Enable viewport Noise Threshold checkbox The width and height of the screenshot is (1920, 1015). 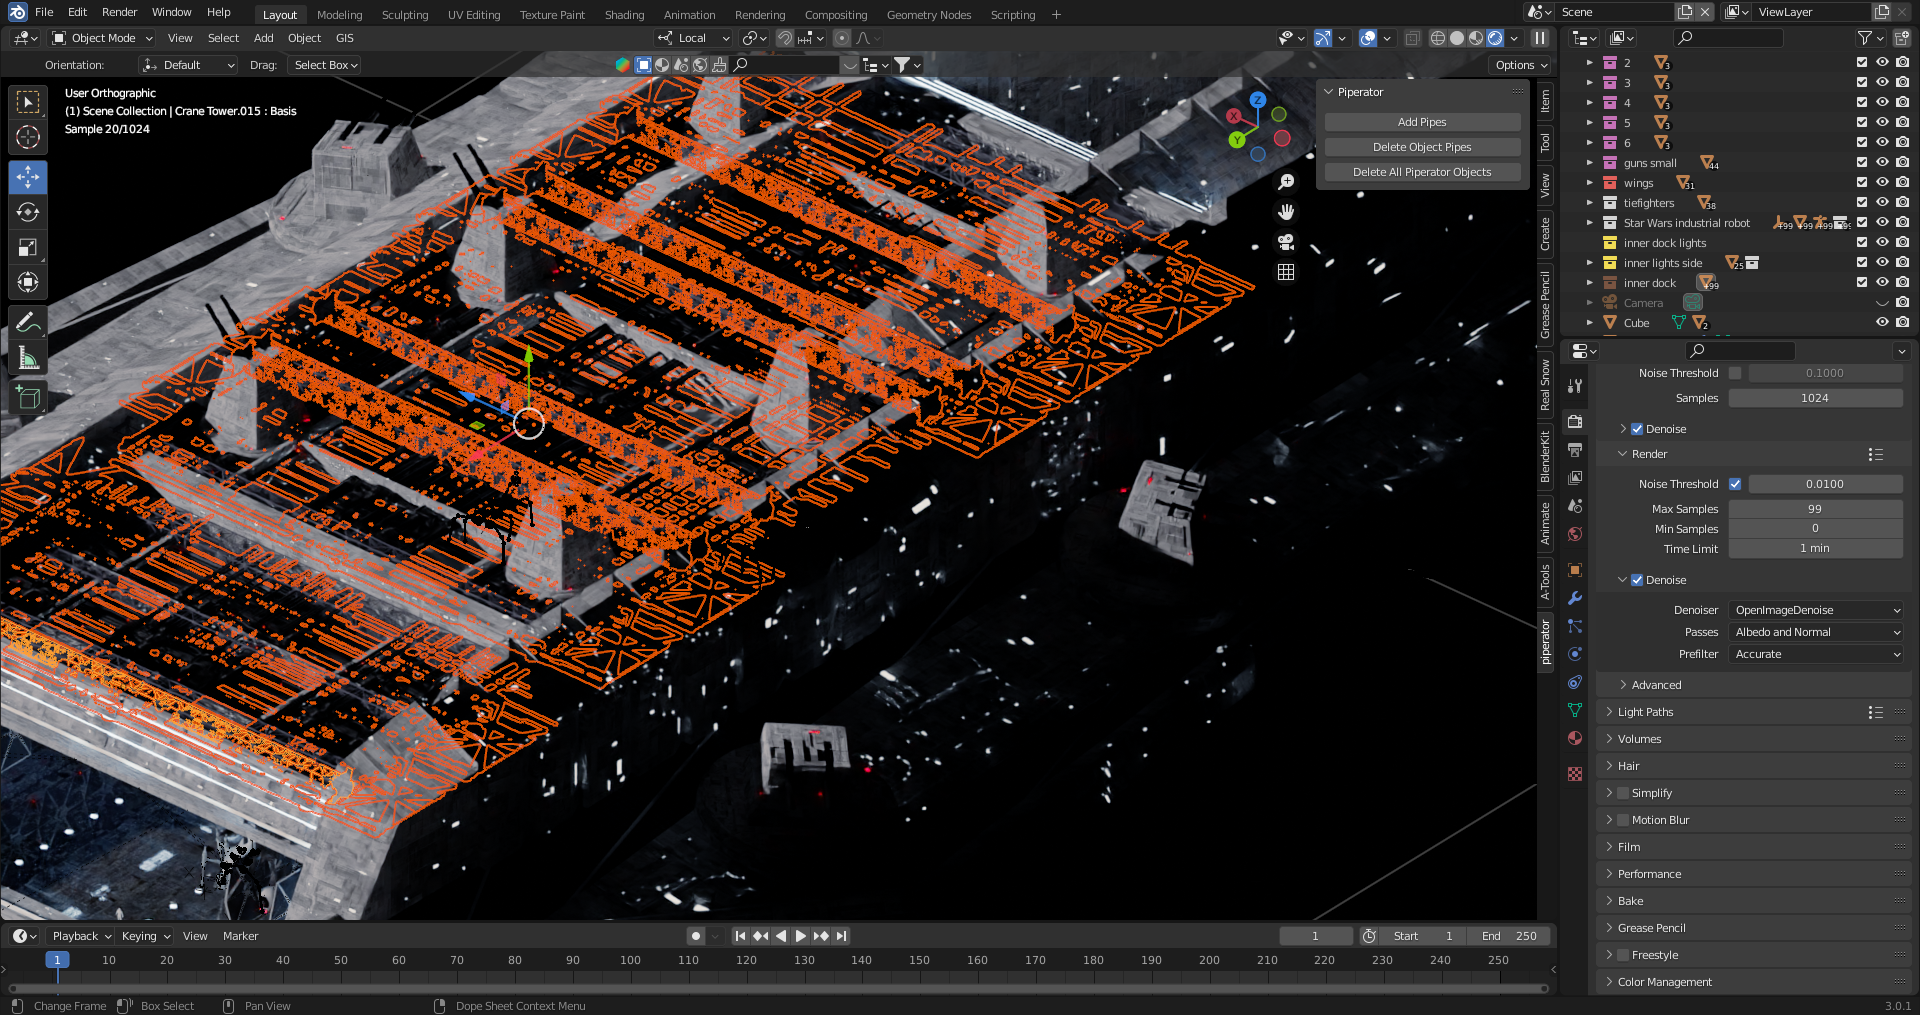1735,373
